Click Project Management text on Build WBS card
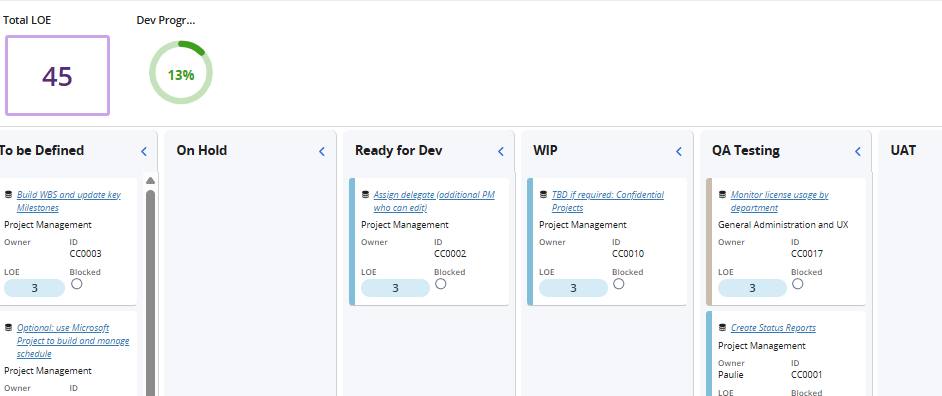Viewport: 942px width, 396px height. (x=48, y=225)
